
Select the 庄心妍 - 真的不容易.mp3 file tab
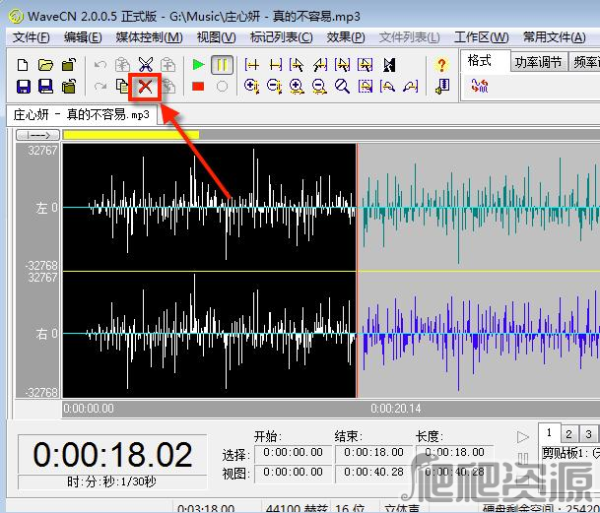pos(82,114)
